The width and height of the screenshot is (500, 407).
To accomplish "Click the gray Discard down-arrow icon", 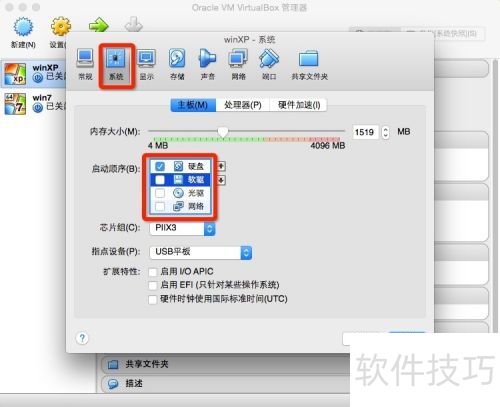I will coord(133,25).
